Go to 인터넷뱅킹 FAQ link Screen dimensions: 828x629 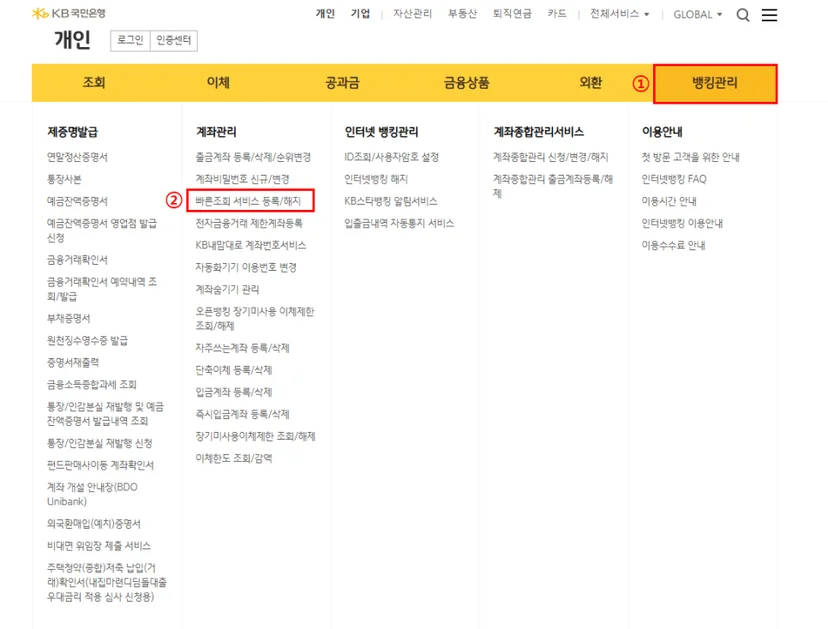click(674, 179)
